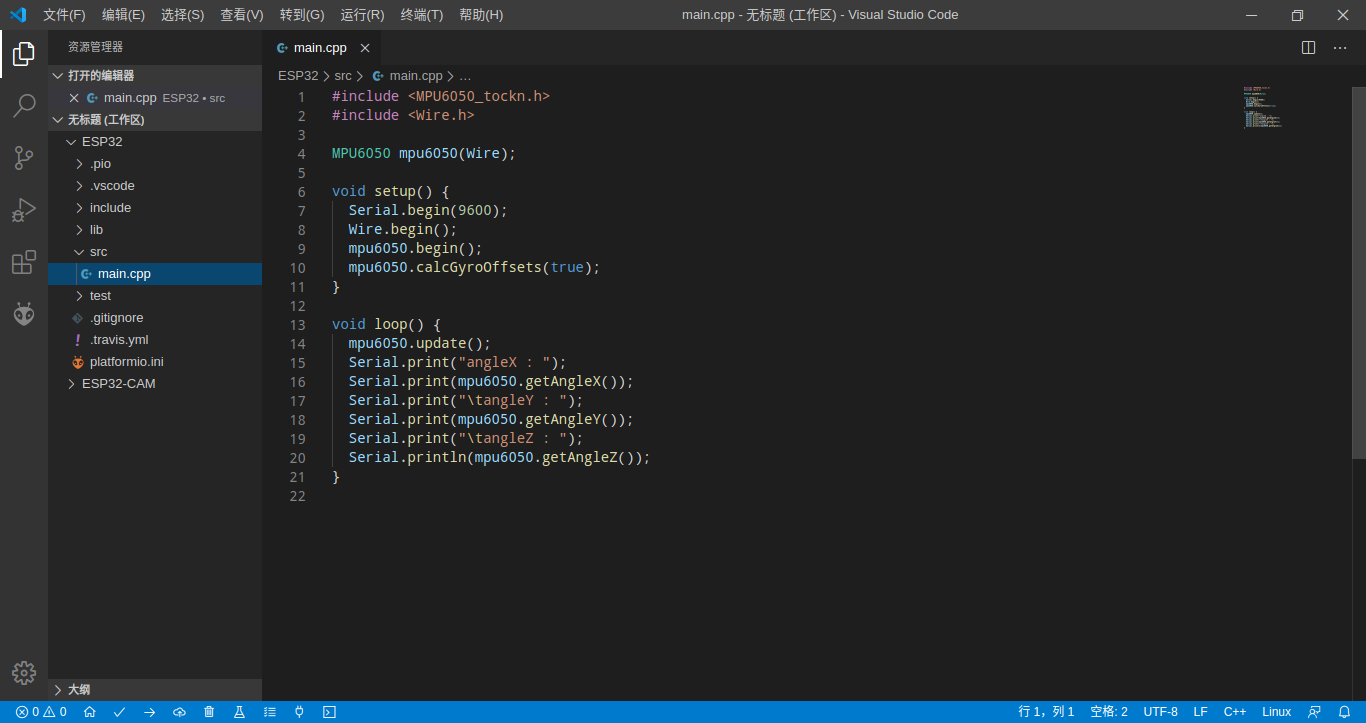Click the breadcrumb ellipsis symbol segment
This screenshot has height=723, width=1366.
(465, 76)
